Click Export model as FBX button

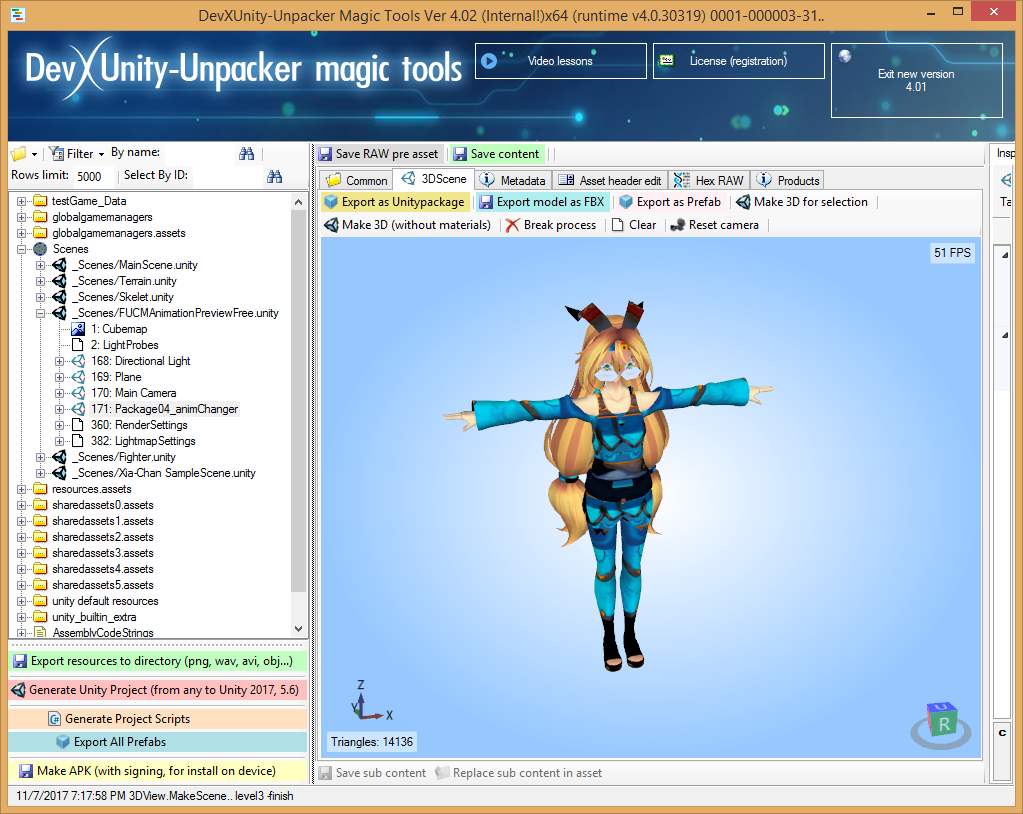(x=541, y=202)
